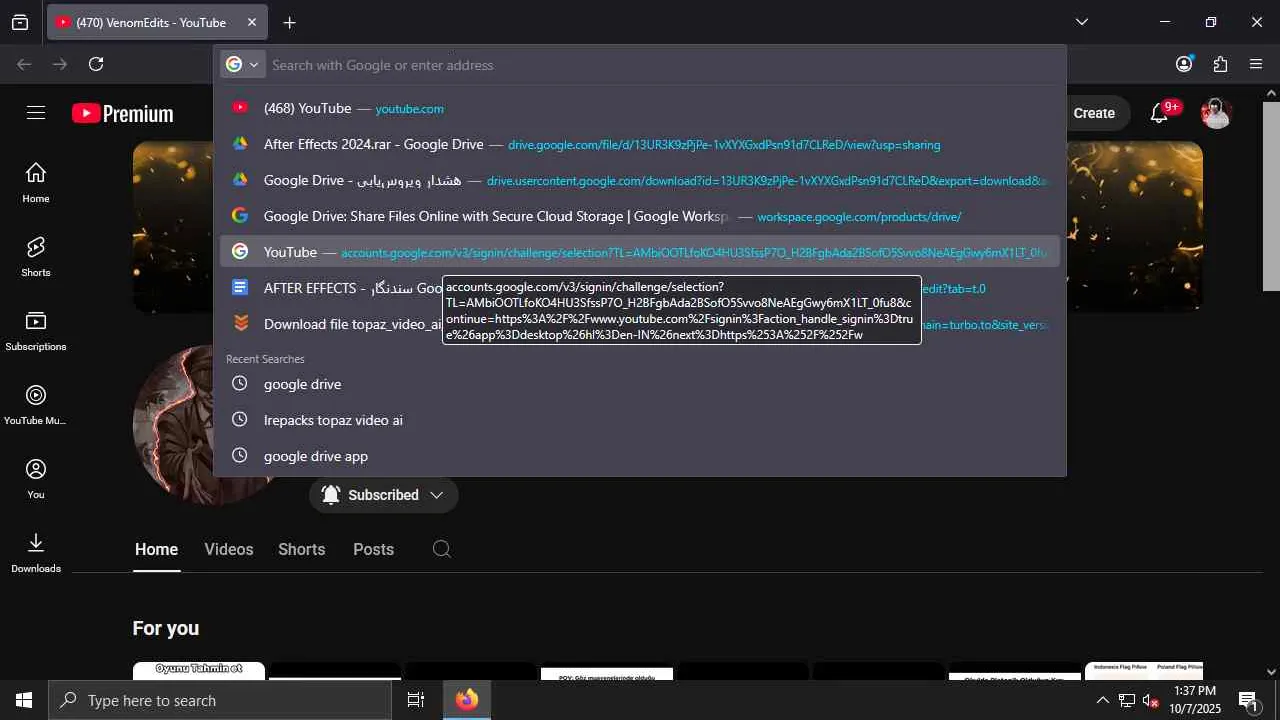Open Subscriptions in the sidebar
The height and width of the screenshot is (720, 1280).
click(x=36, y=331)
